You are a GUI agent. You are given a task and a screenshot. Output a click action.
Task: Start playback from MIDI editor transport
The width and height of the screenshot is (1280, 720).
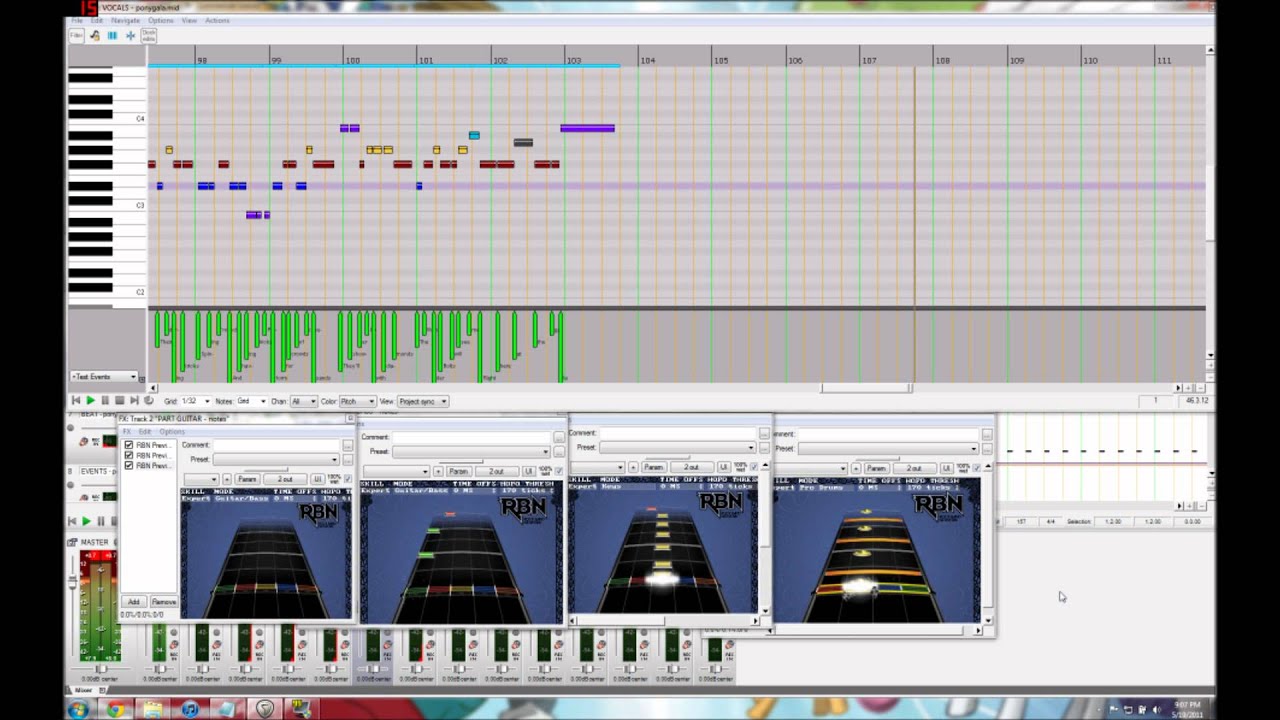click(x=90, y=401)
